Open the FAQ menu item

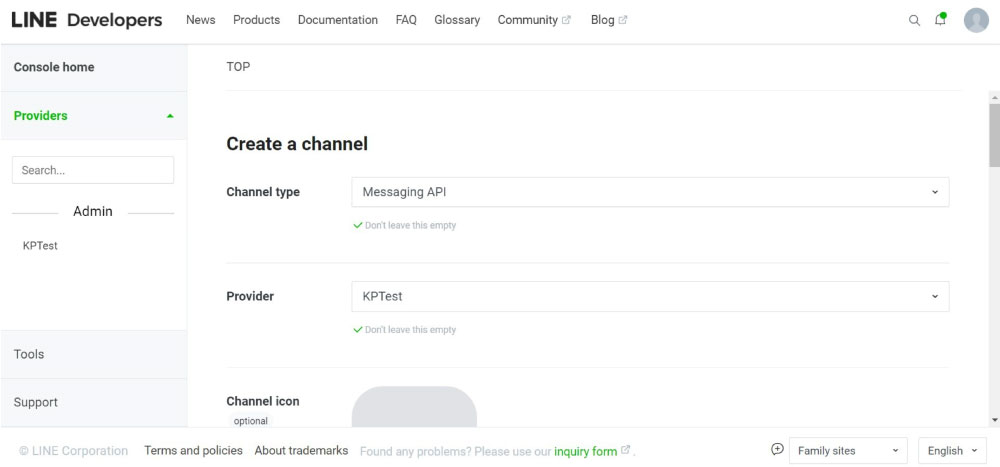(x=406, y=20)
